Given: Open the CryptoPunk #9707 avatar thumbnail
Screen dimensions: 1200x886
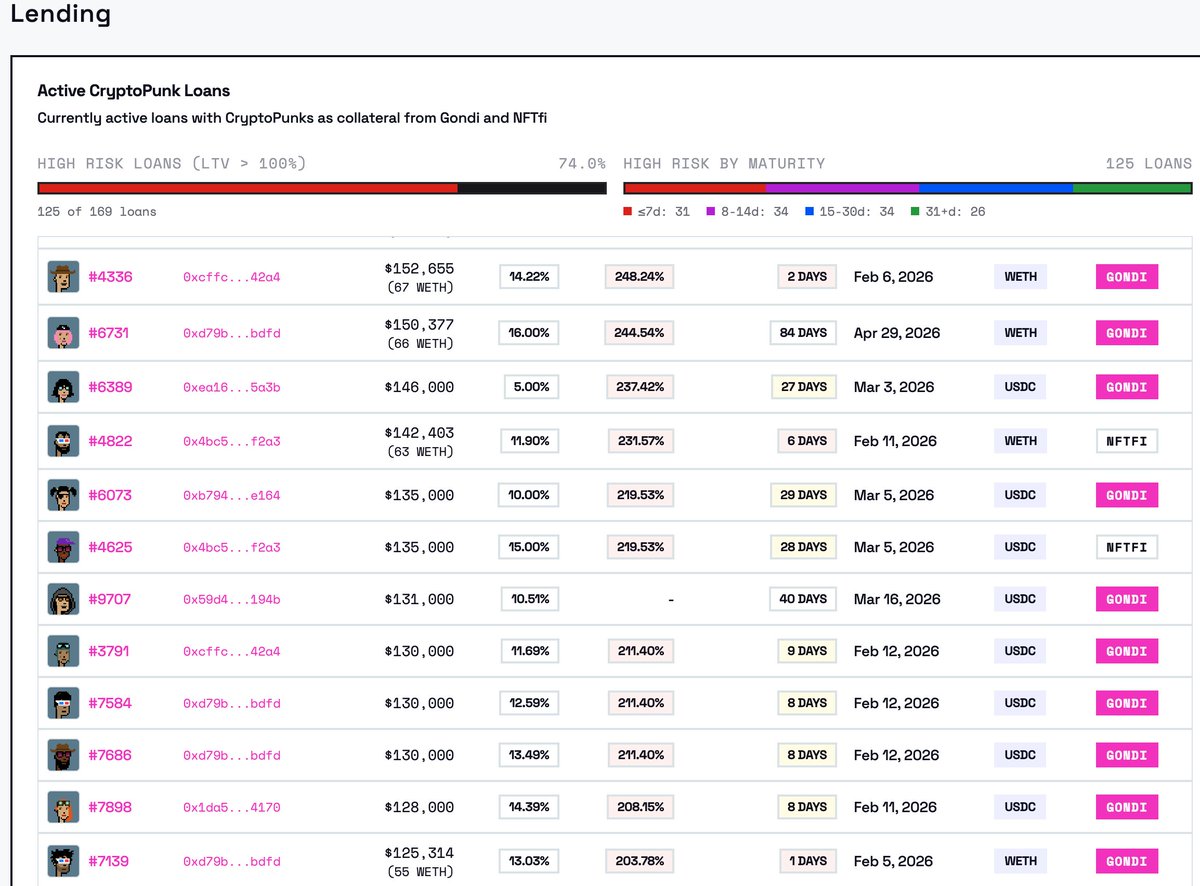Looking at the screenshot, I should (x=63, y=599).
